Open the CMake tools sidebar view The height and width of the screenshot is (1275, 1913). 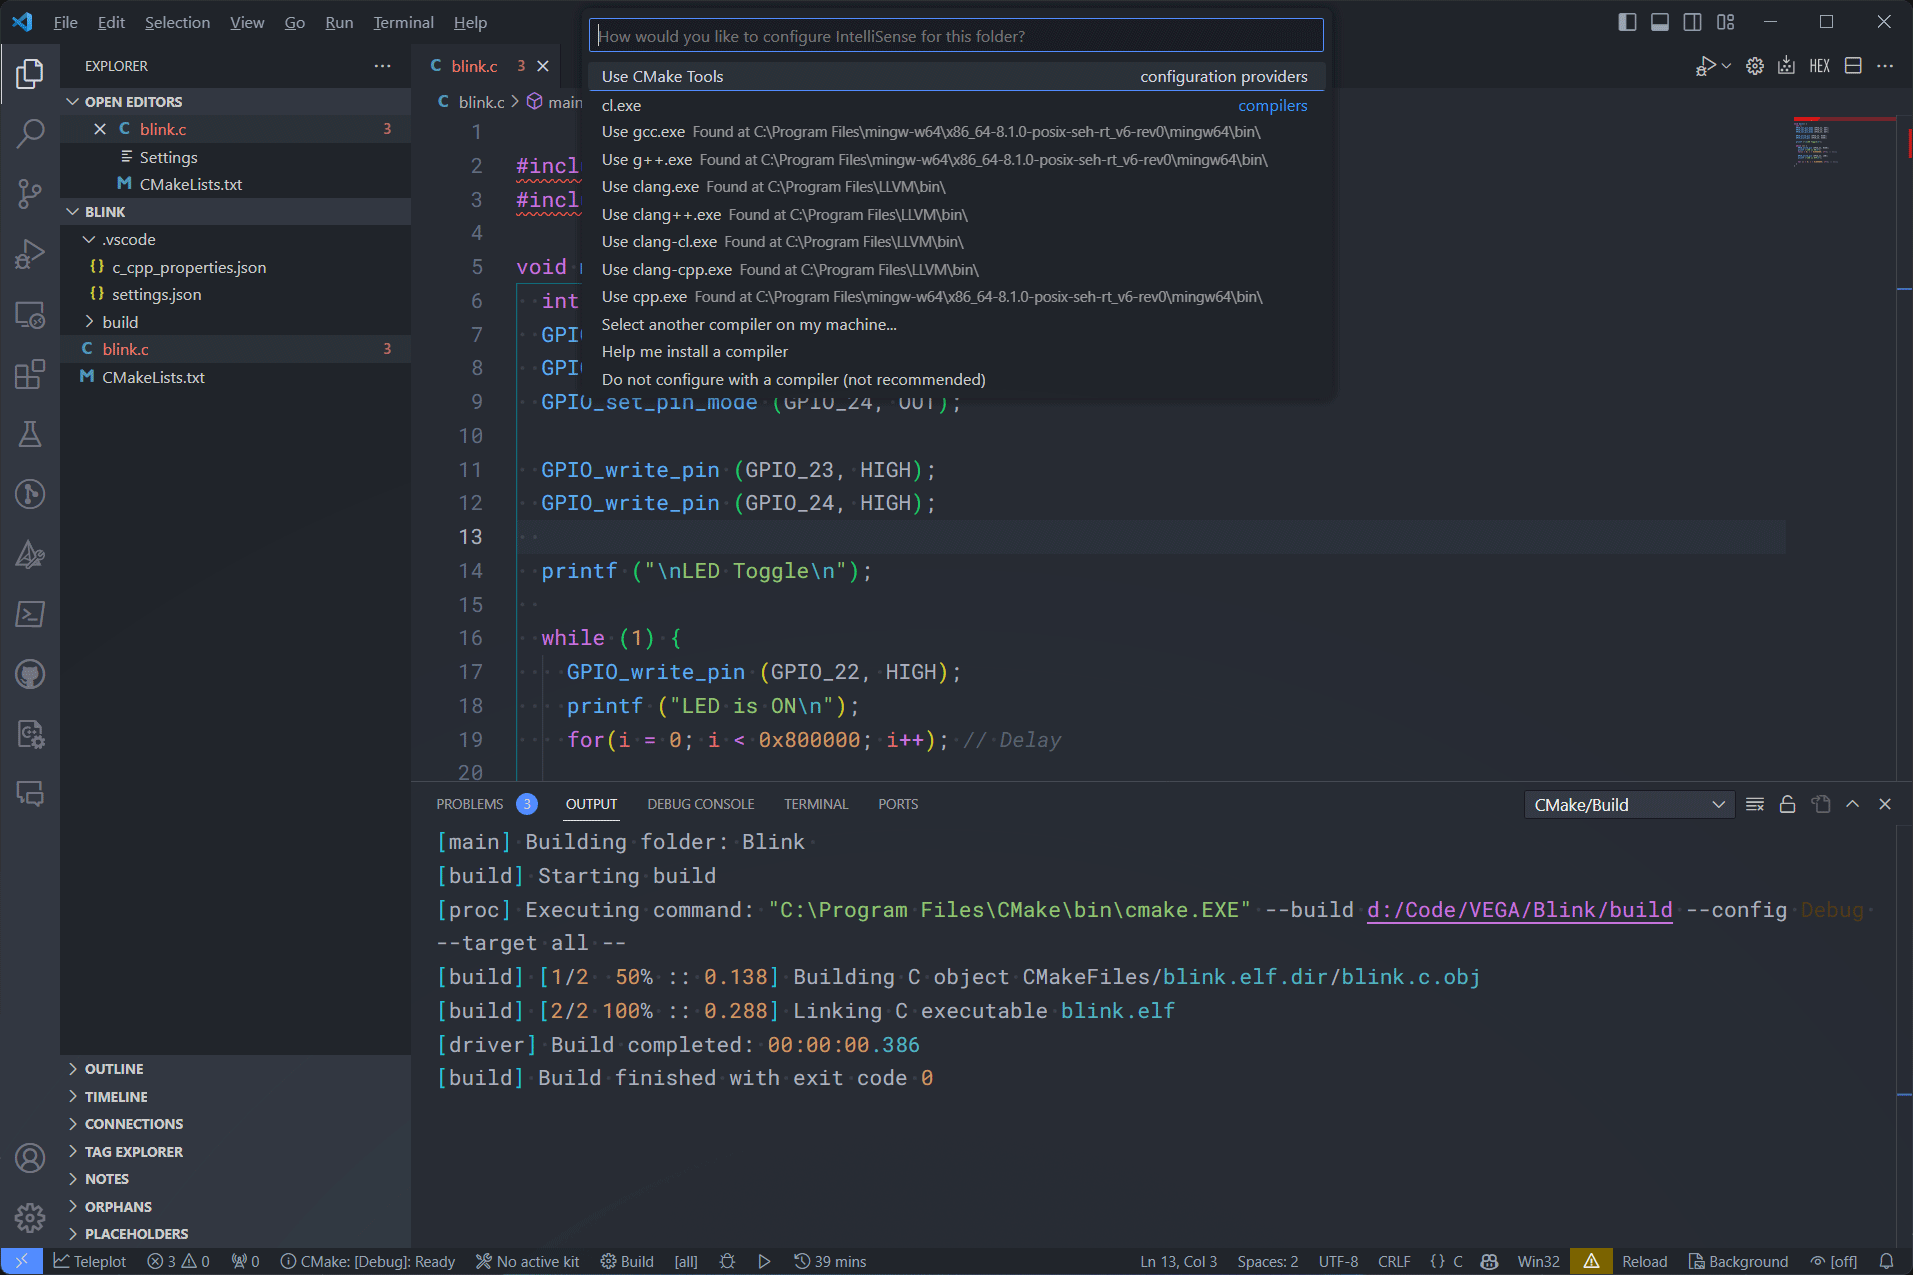tap(30, 554)
